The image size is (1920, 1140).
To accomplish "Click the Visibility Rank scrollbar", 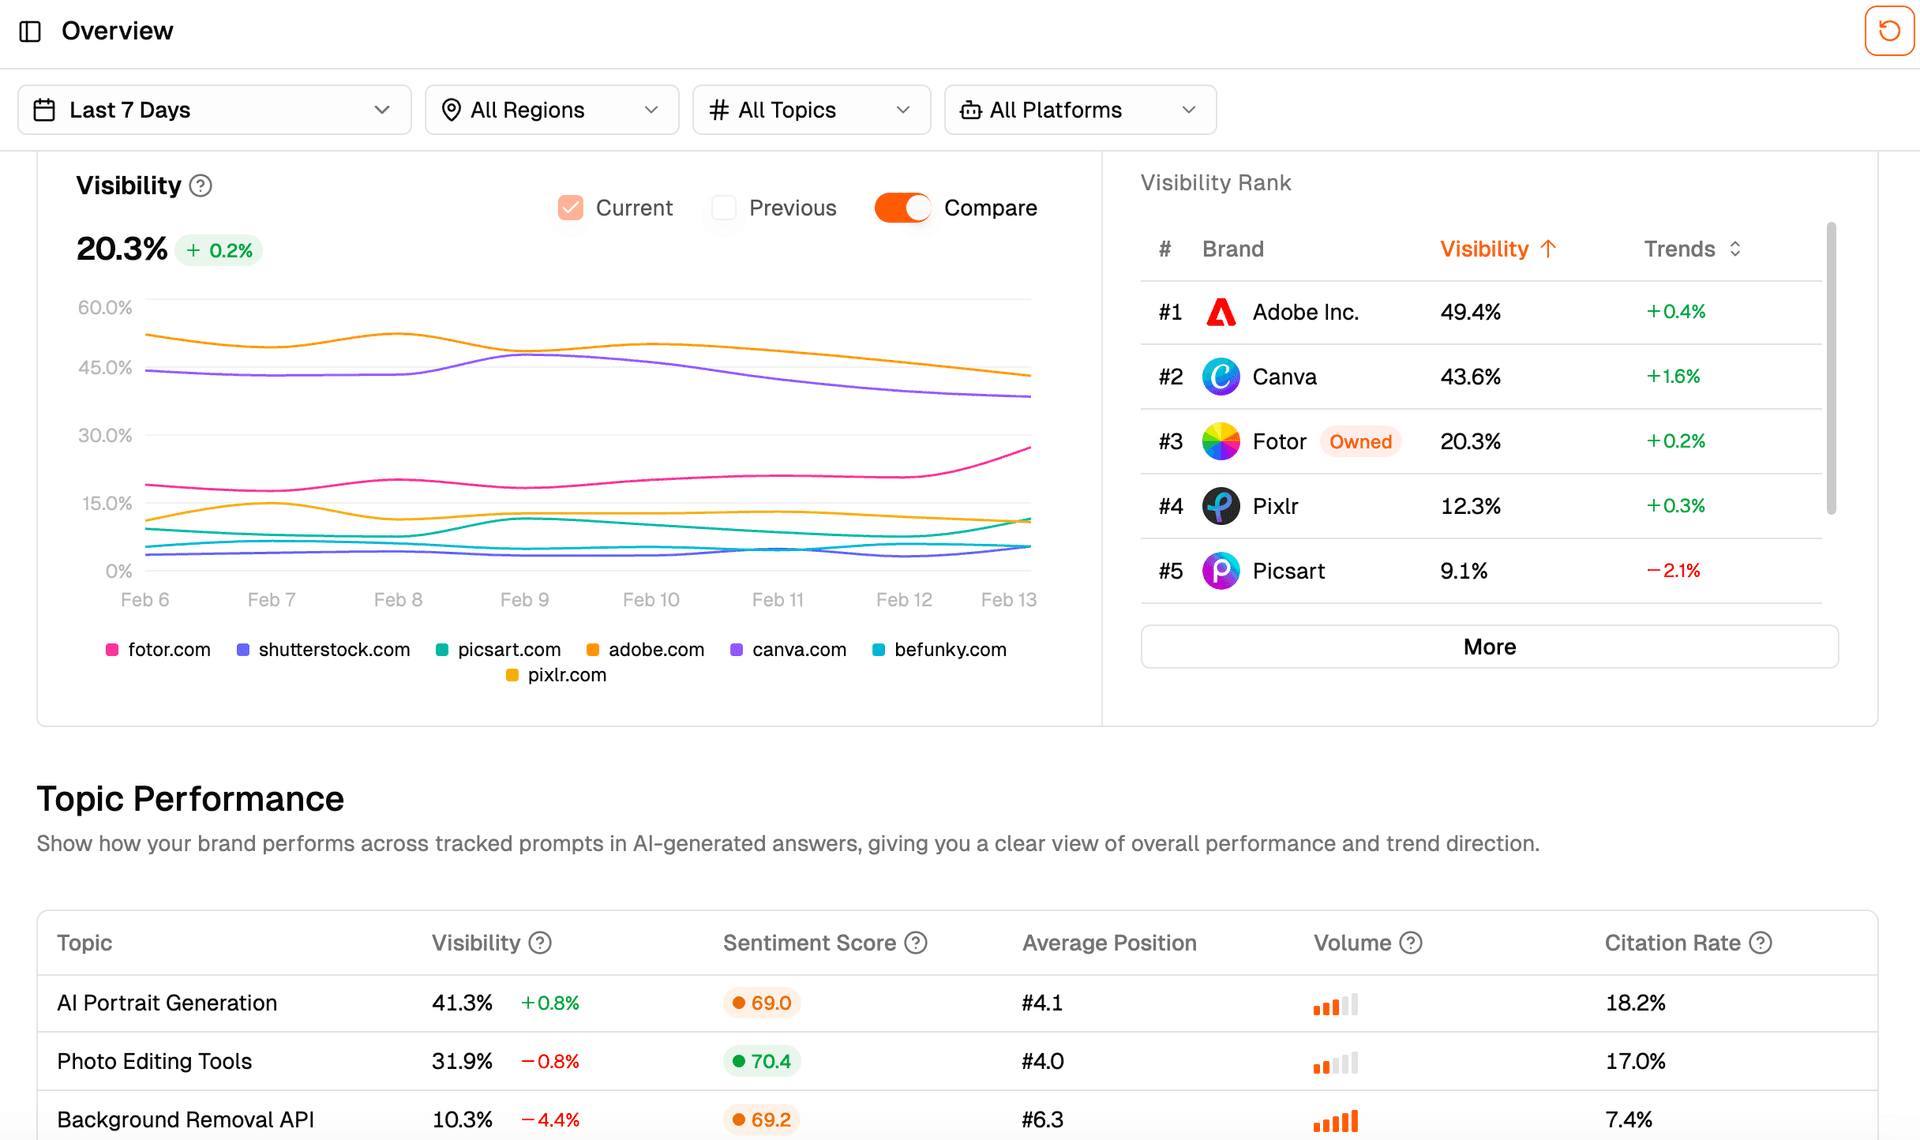I will (x=1831, y=368).
